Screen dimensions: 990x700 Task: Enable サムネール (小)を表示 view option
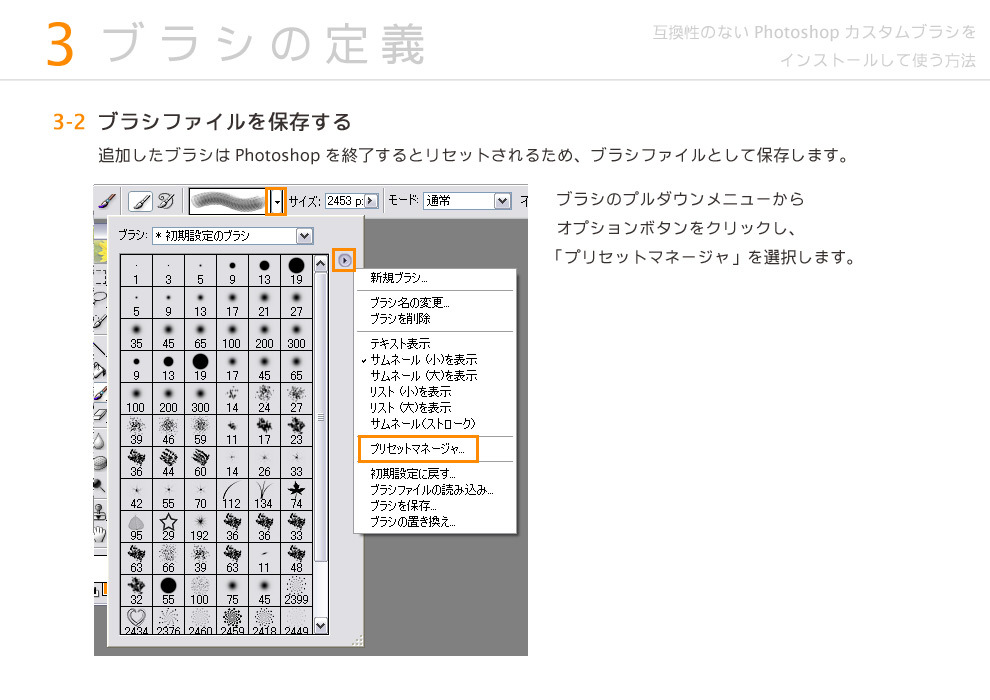pos(422,359)
